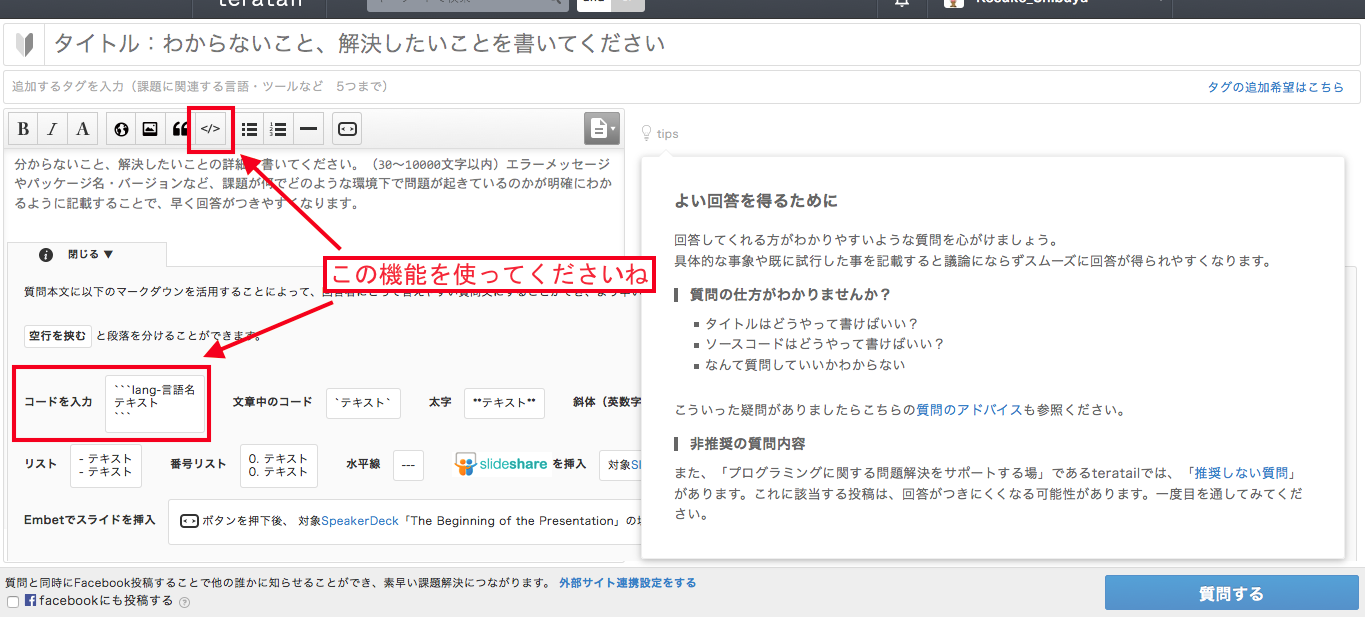Open the '外部サイト連携設定をする' link
Screen dimensions: 1365x617
[x=627, y=583]
